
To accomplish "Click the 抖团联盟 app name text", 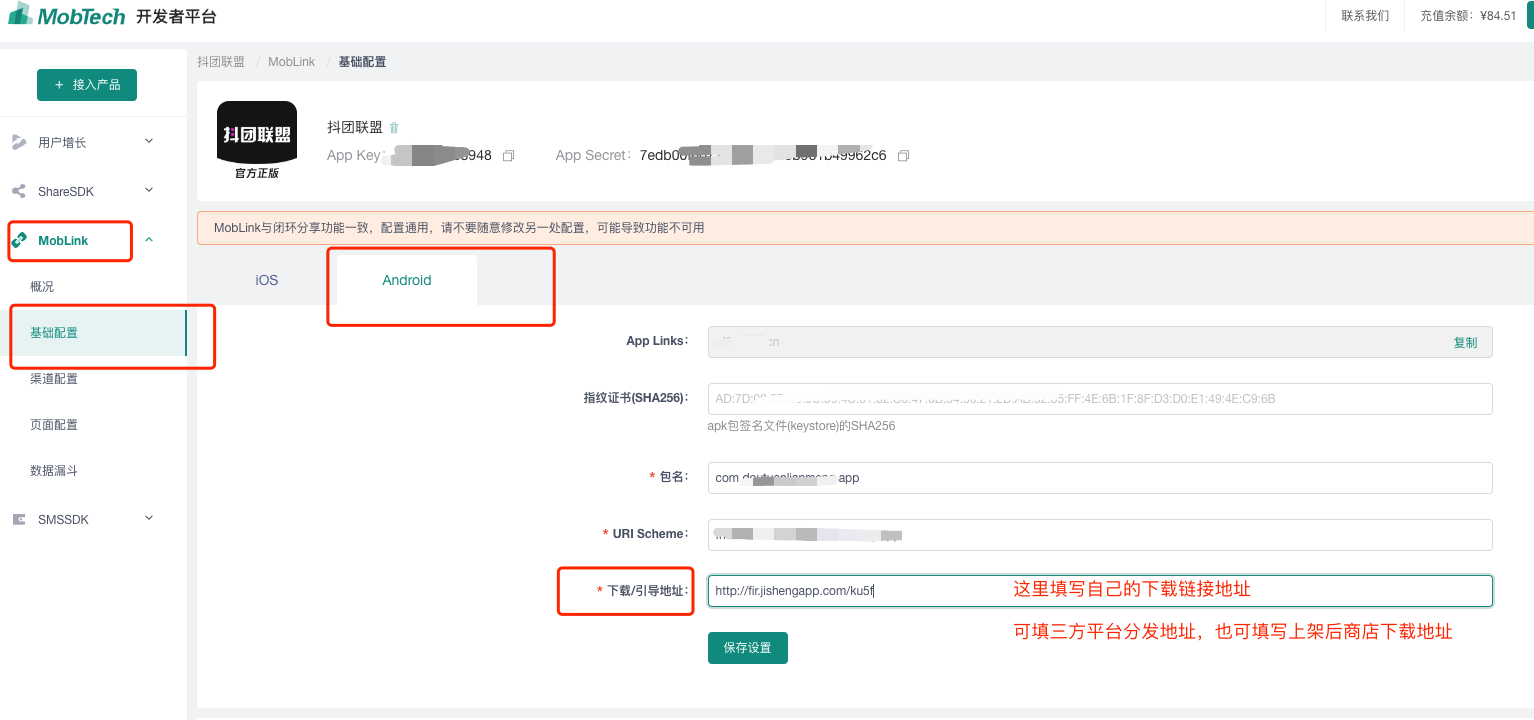I will [x=355, y=127].
